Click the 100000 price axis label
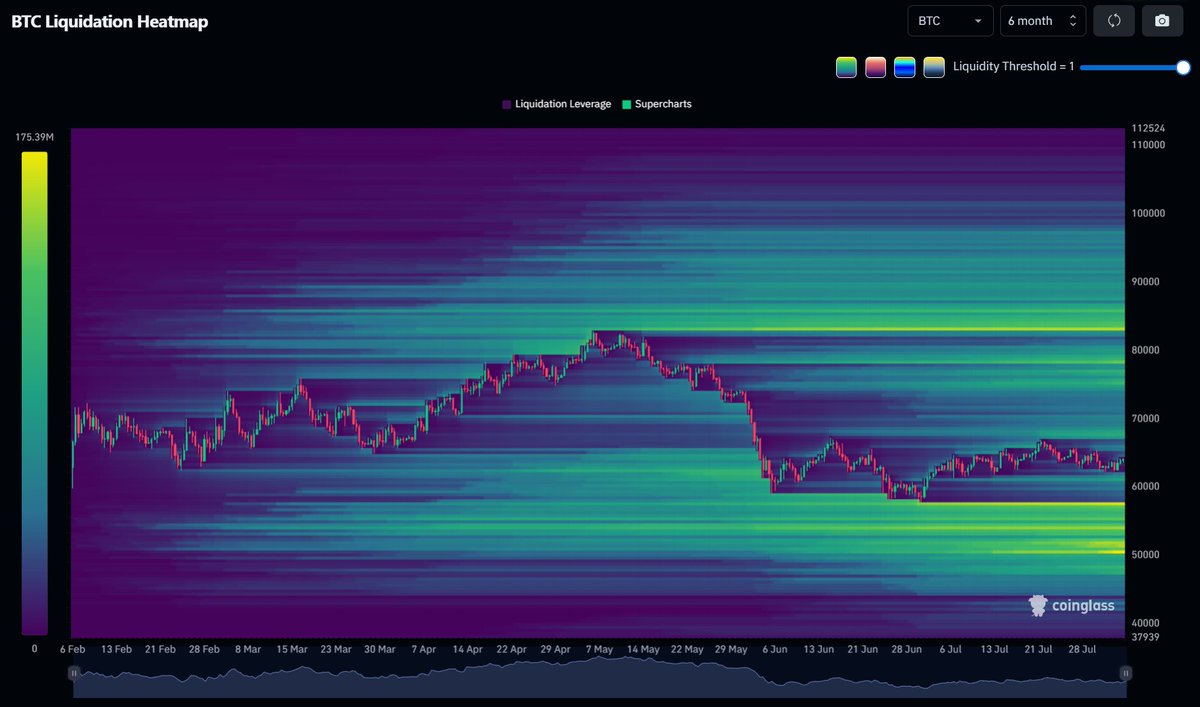This screenshot has height=707, width=1200. click(x=1148, y=213)
